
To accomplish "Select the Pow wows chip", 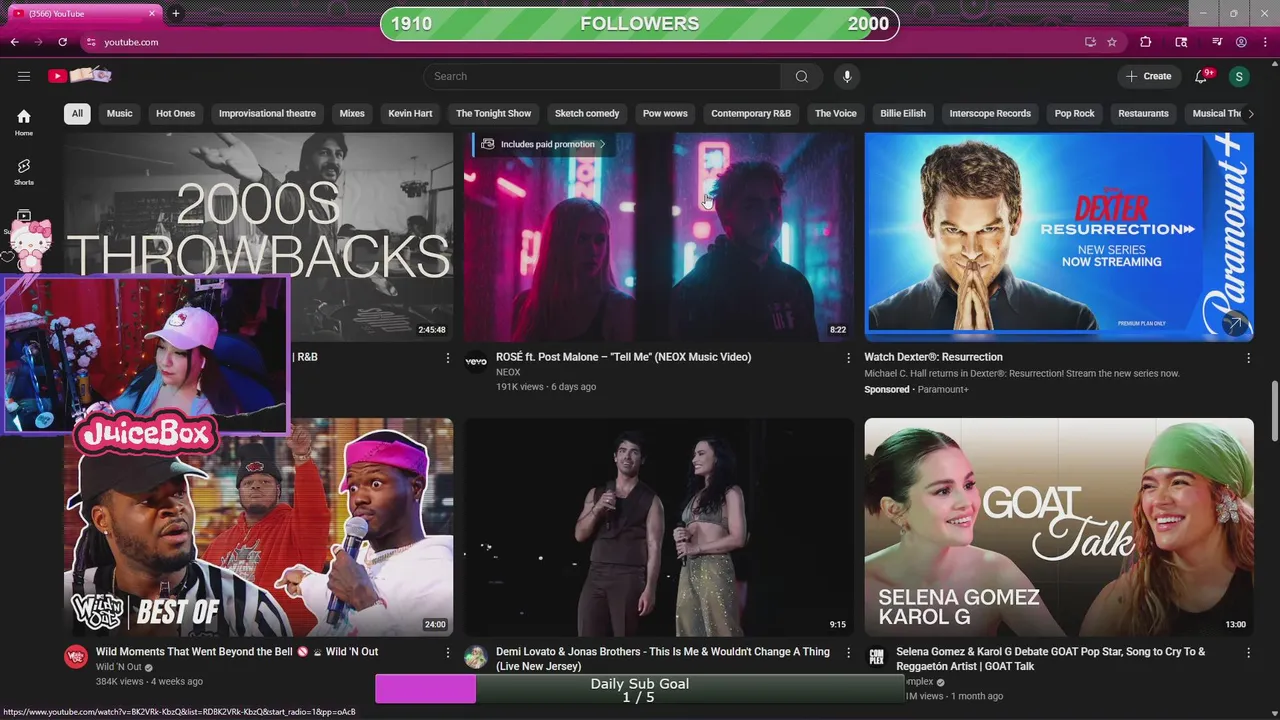I will click(665, 113).
